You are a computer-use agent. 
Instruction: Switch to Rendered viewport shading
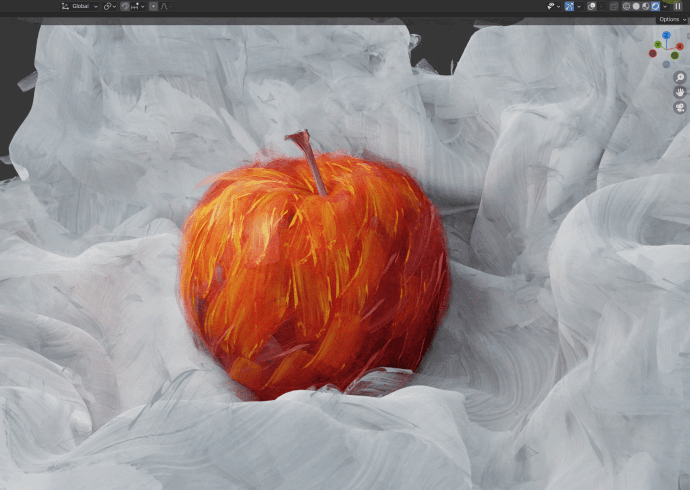click(655, 6)
